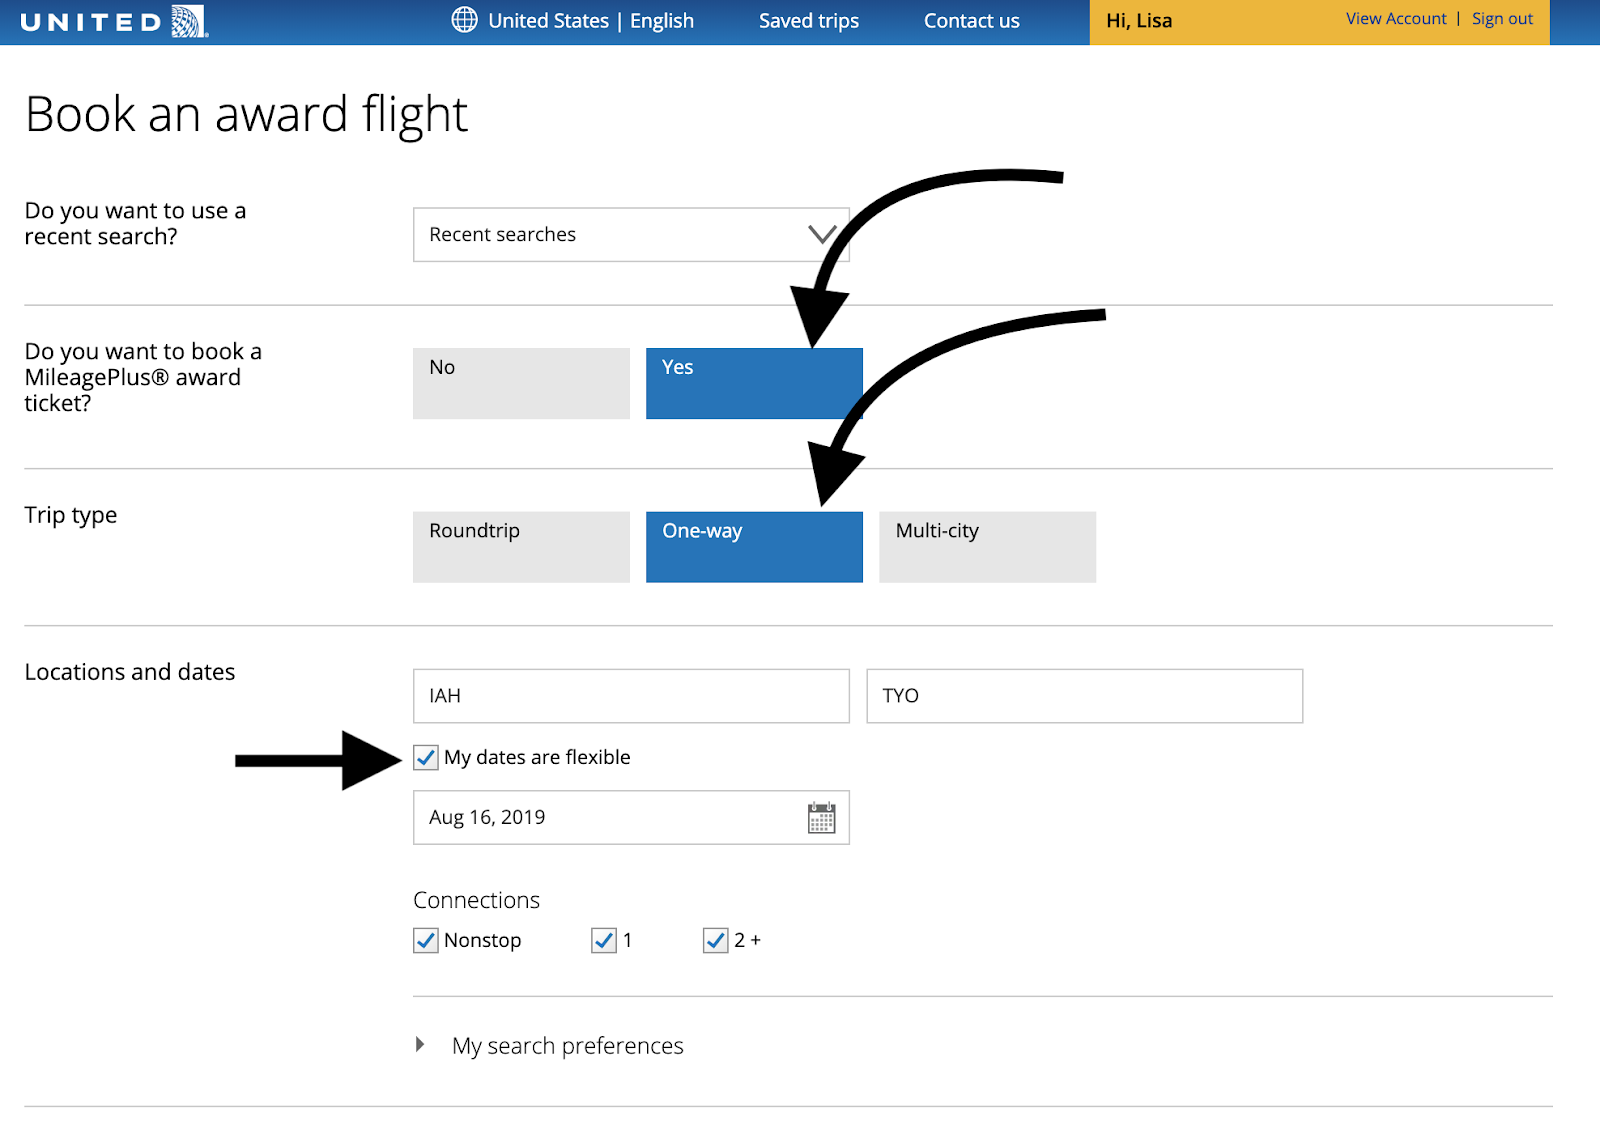The width and height of the screenshot is (1600, 1138).
Task: Toggle the 1 connection checkbox
Action: [x=604, y=940]
